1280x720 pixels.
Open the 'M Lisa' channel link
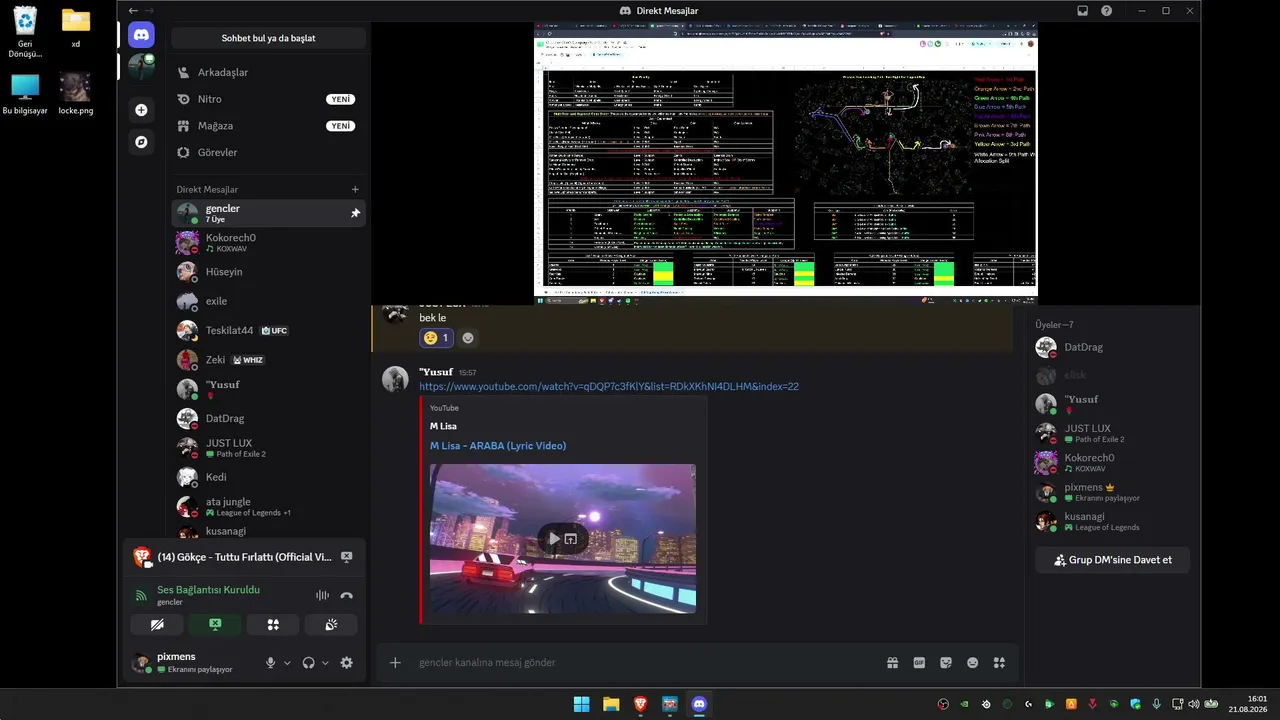click(443, 426)
